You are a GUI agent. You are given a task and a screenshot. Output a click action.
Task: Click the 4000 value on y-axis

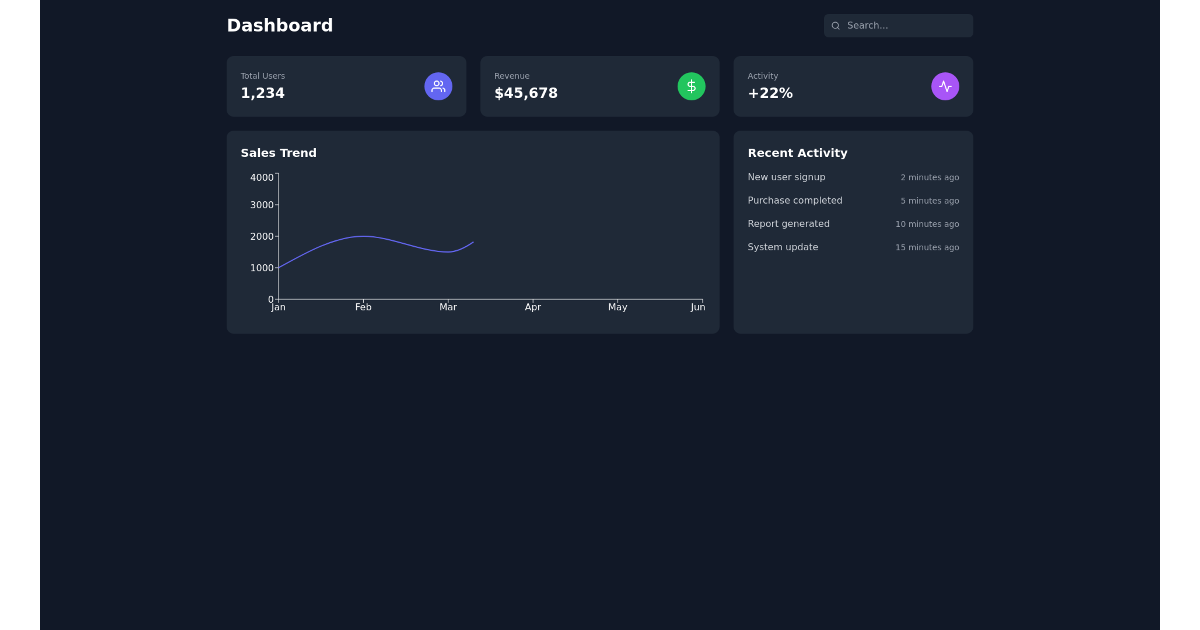pyautogui.click(x=262, y=178)
